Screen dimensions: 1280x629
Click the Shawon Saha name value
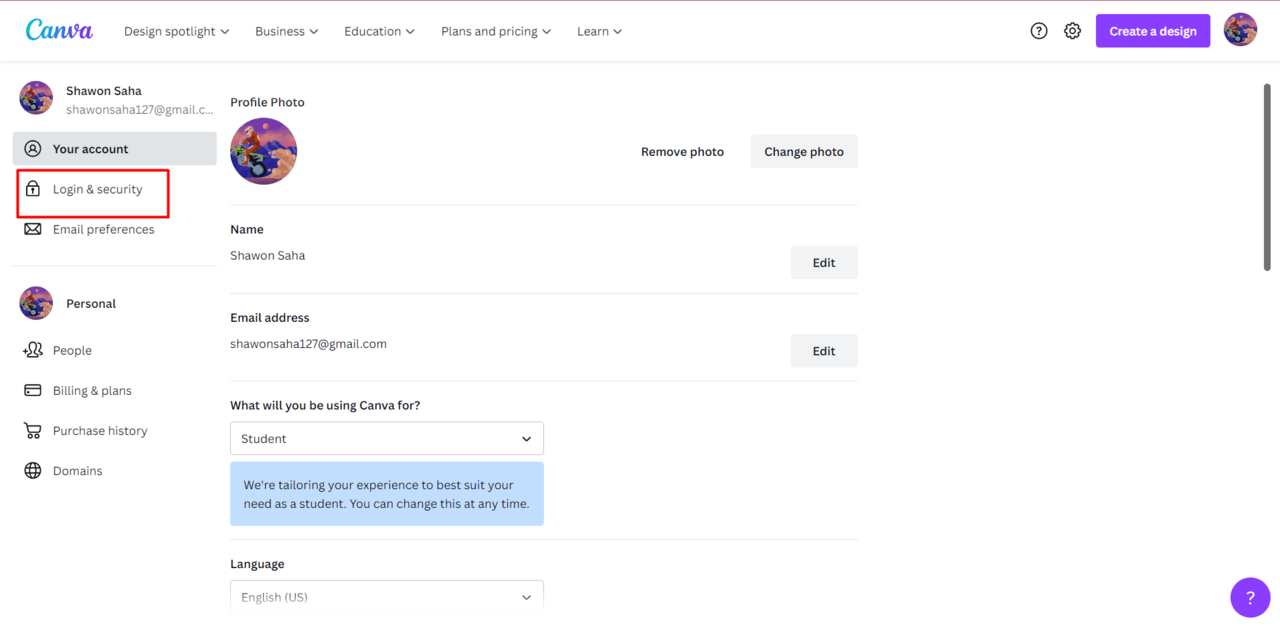(x=268, y=256)
